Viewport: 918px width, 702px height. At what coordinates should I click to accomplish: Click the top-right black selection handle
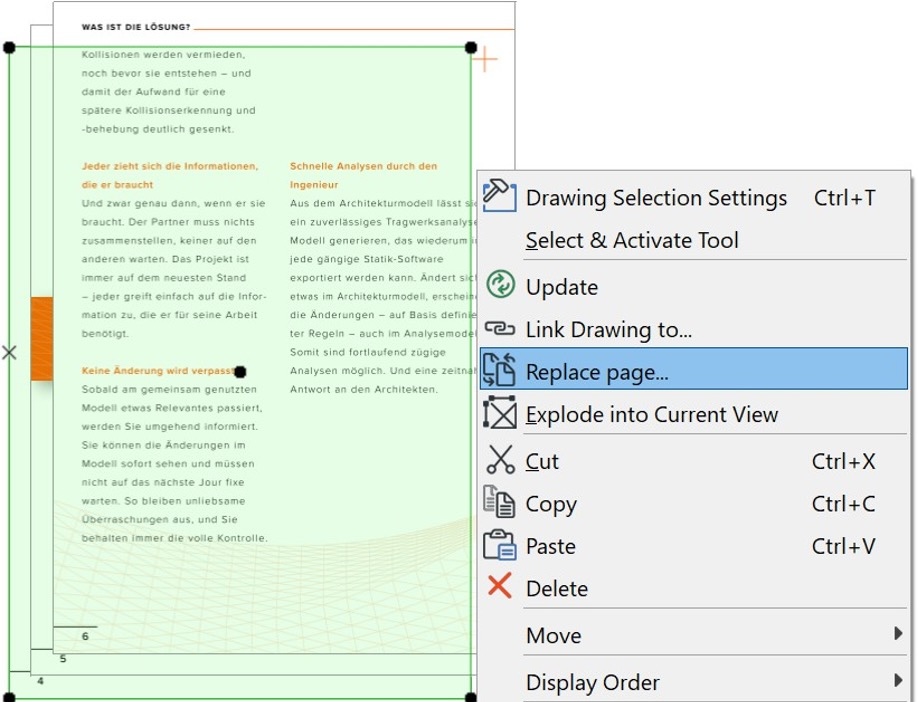click(471, 47)
